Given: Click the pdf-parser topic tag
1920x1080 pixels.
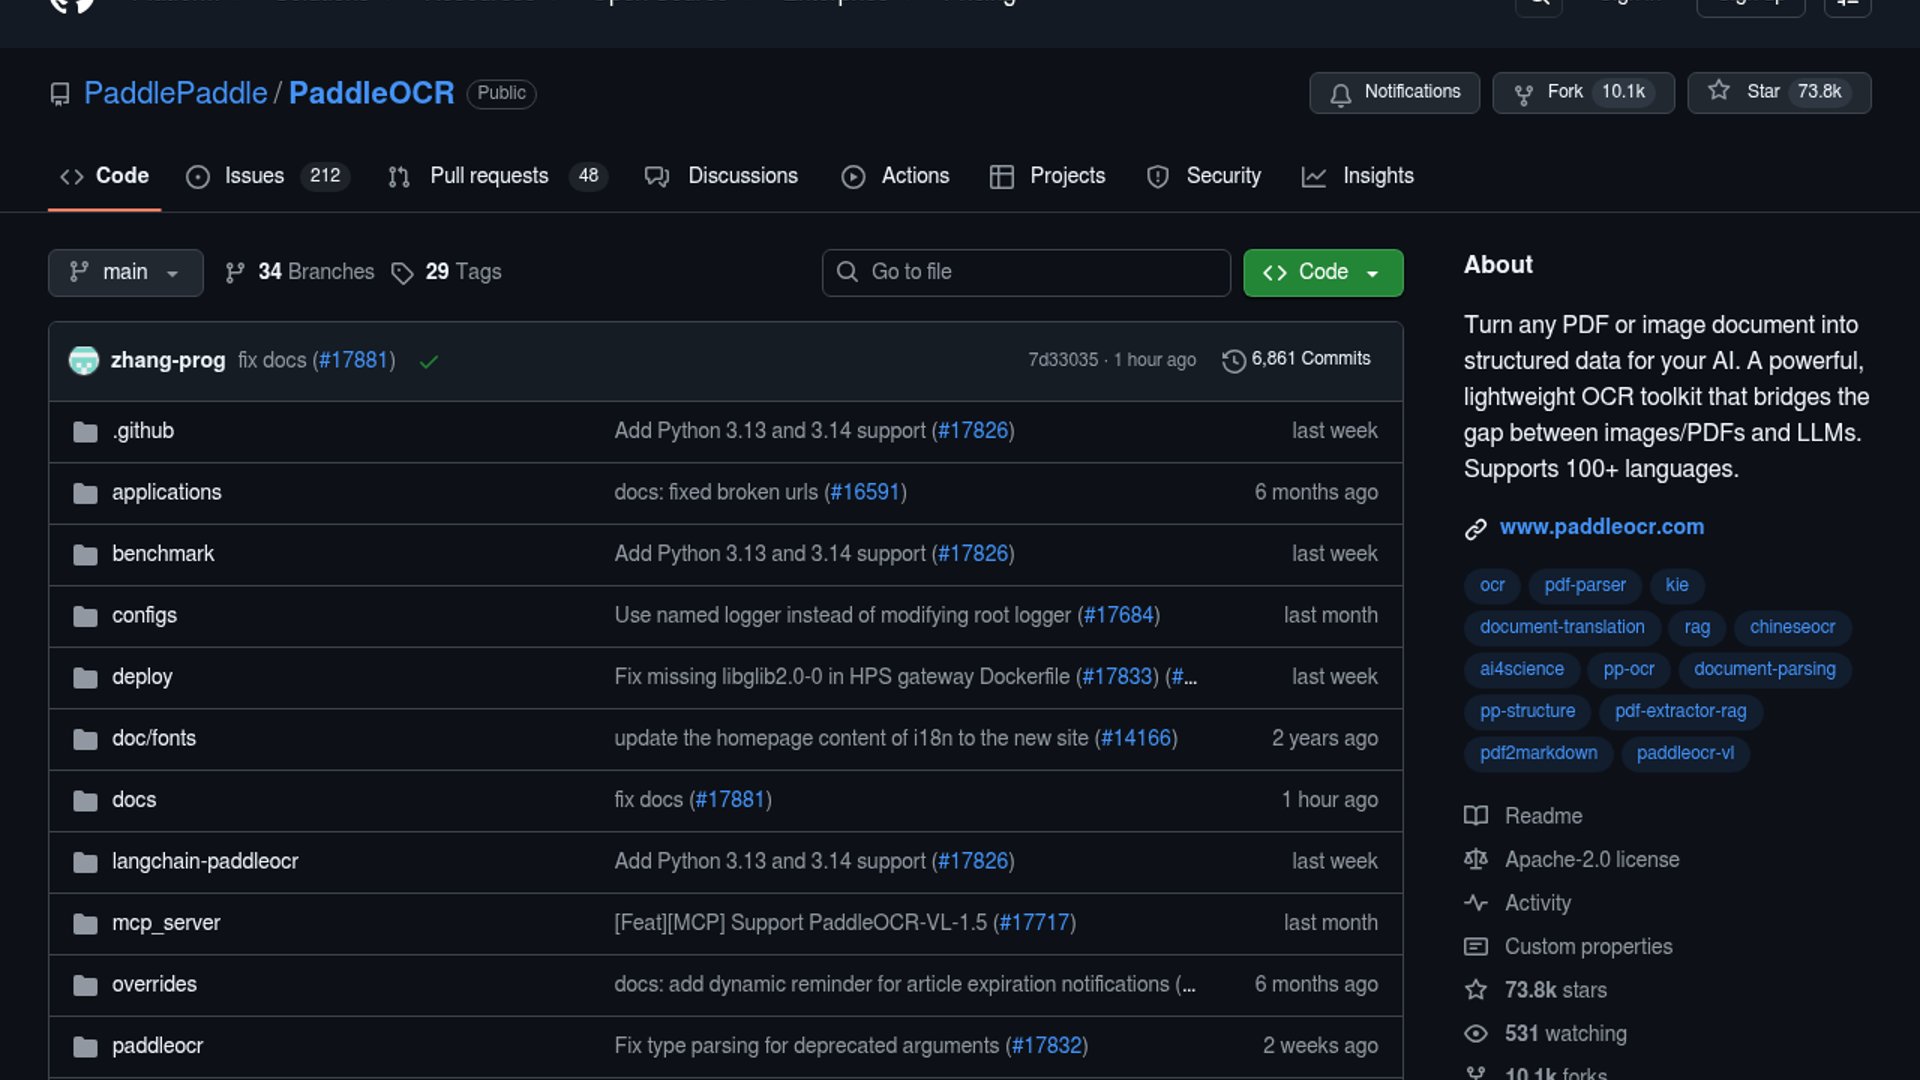Looking at the screenshot, I should point(1584,585).
